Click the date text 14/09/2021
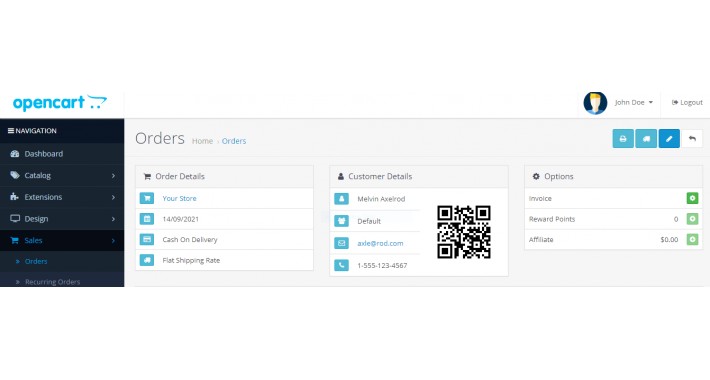710x380 pixels. (181, 219)
